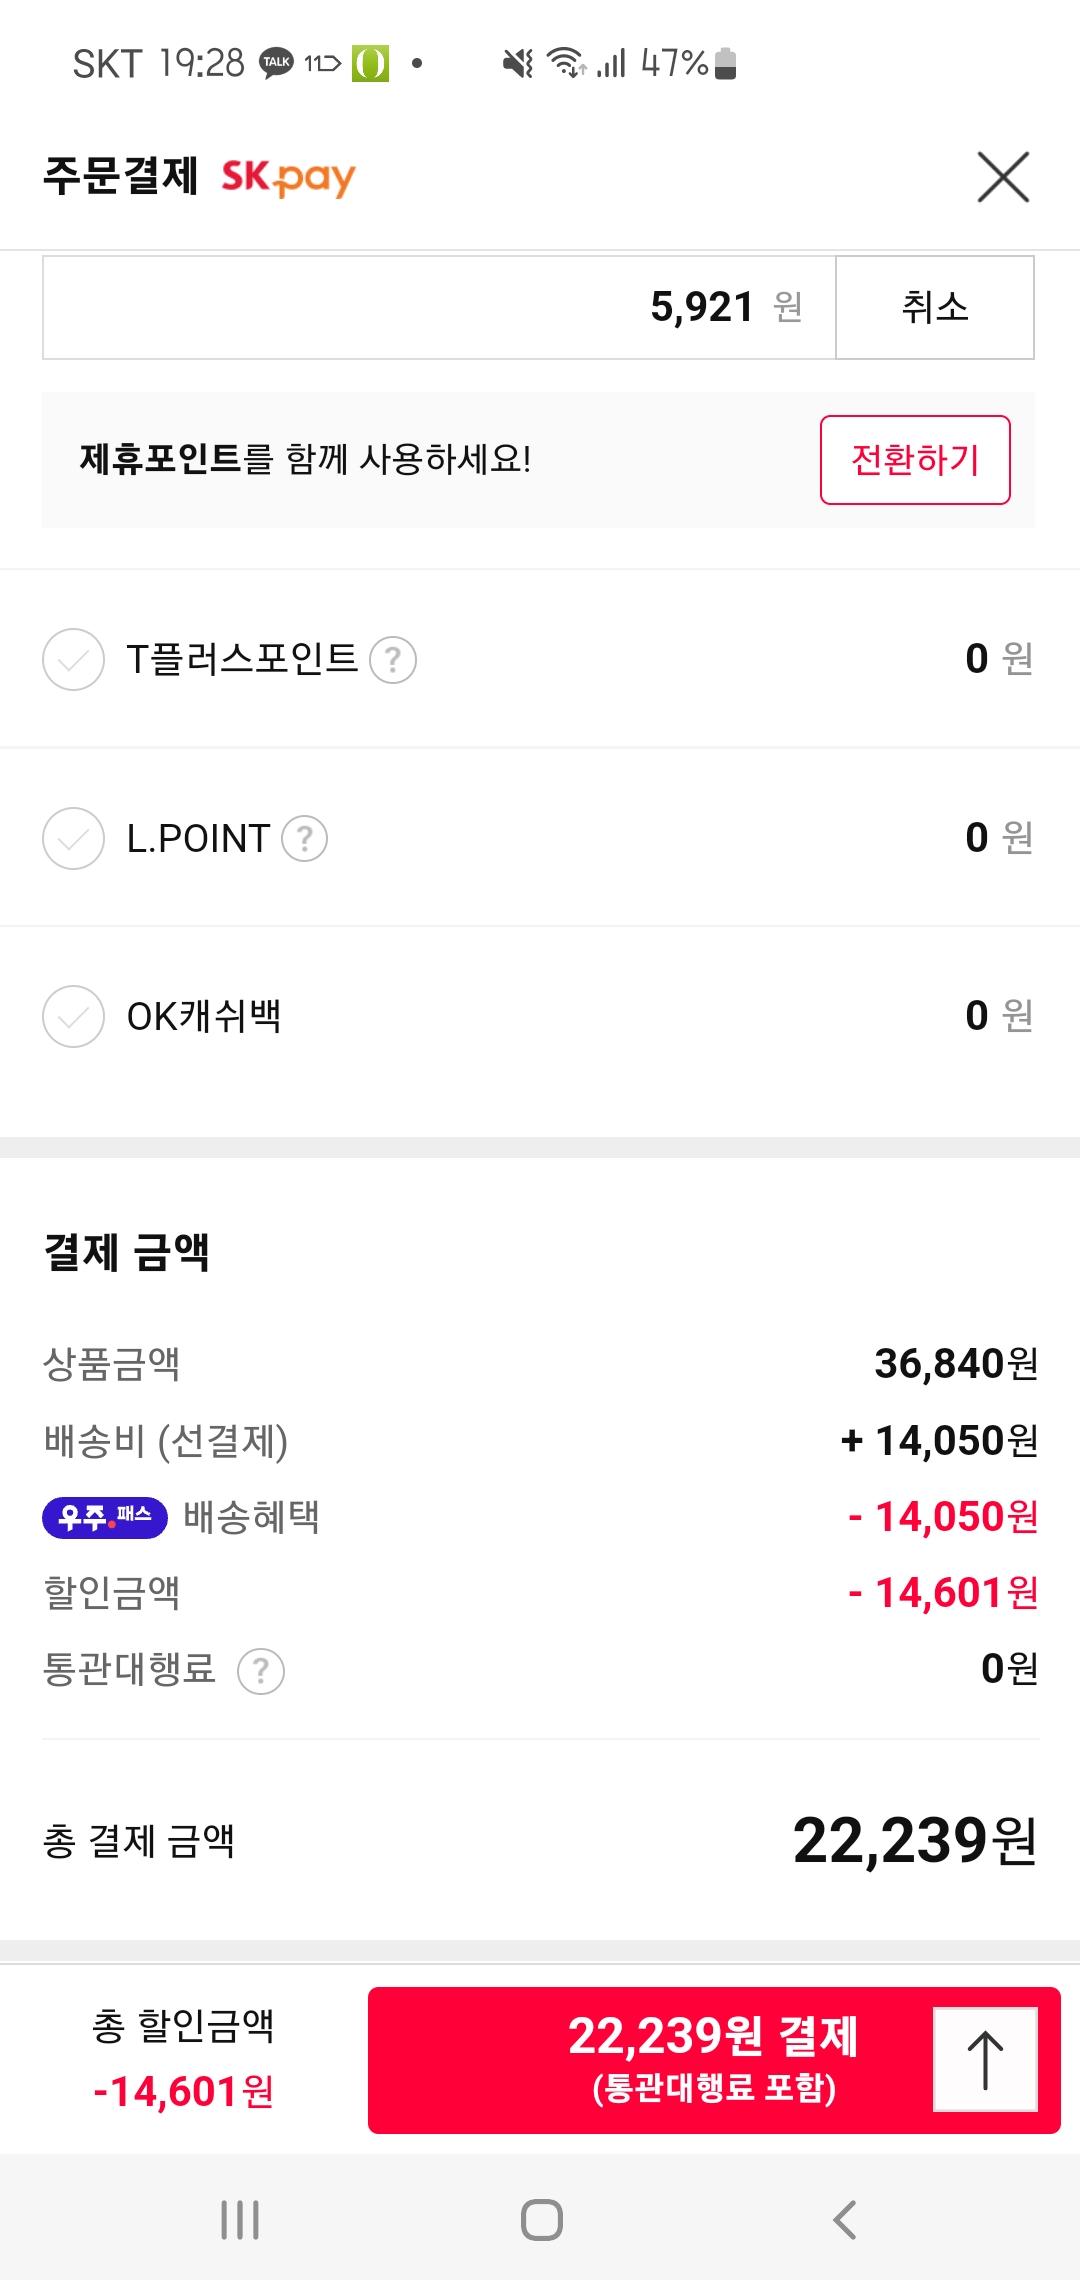Go back with navigation back arrow

[x=845, y=2220]
